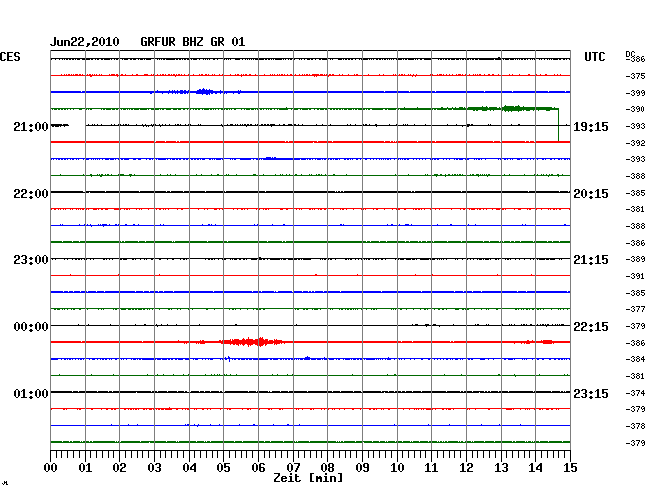The width and height of the screenshot is (650, 494).
Task: Select DC offset value -399
Action: (635, 93)
